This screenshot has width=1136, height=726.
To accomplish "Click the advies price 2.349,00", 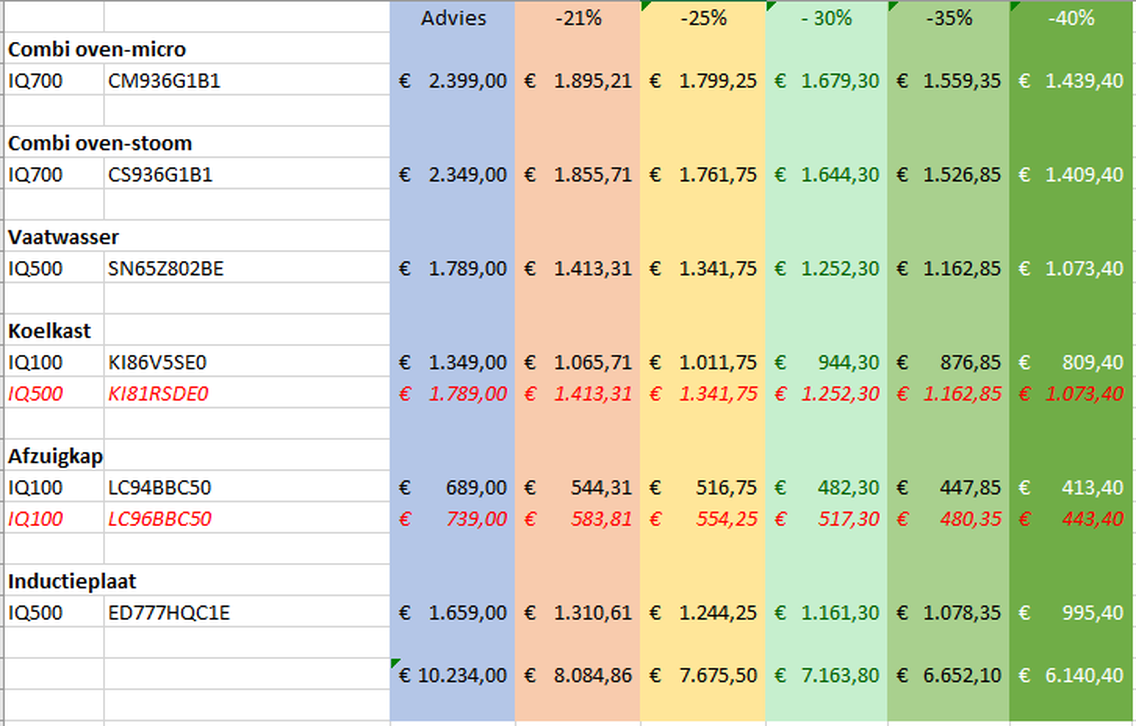I will click(x=453, y=175).
